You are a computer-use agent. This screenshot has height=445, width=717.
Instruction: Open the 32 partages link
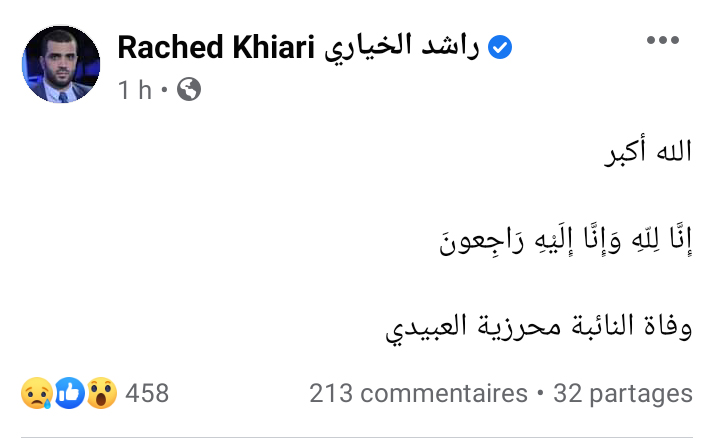[622, 393]
